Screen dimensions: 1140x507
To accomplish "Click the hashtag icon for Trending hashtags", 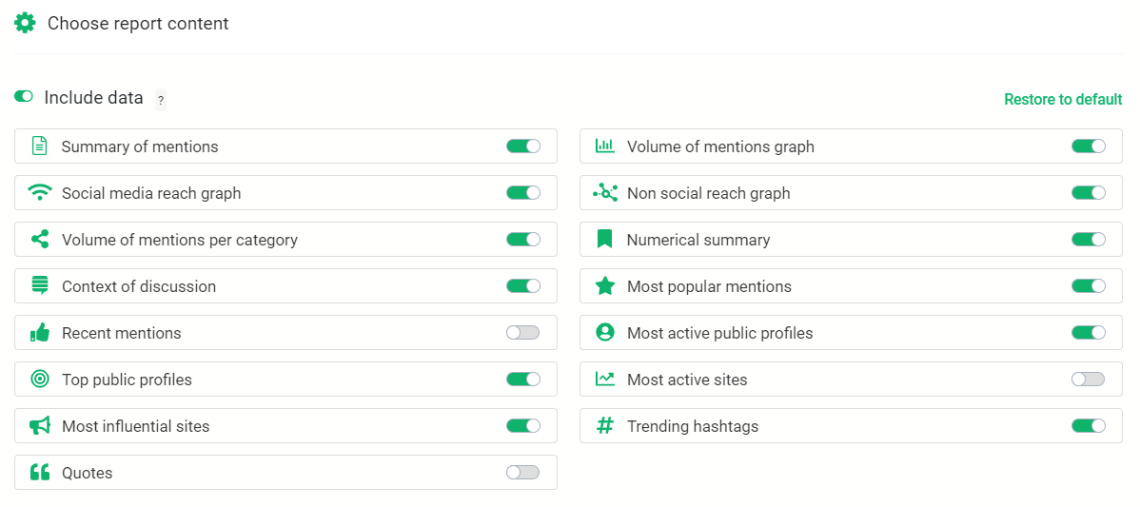I will [x=605, y=426].
